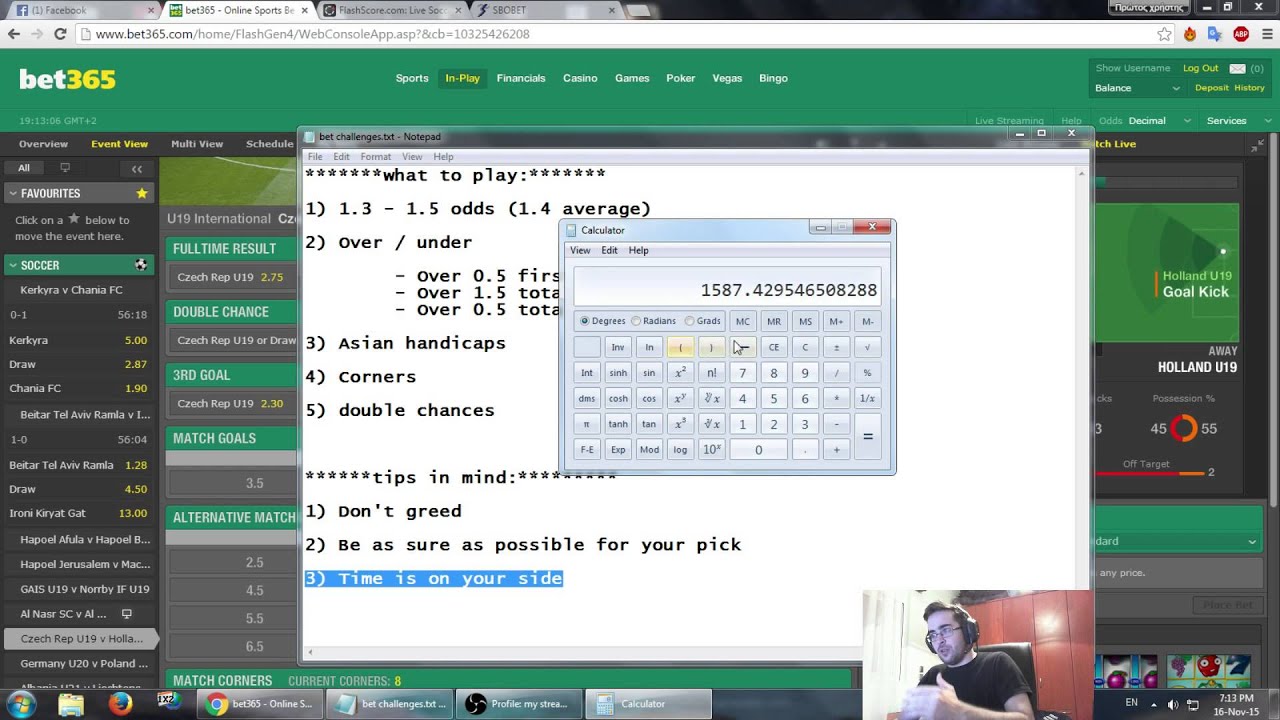Expand the Double Chance market
Viewport: 1280px width, 720px height.
pos(232,312)
